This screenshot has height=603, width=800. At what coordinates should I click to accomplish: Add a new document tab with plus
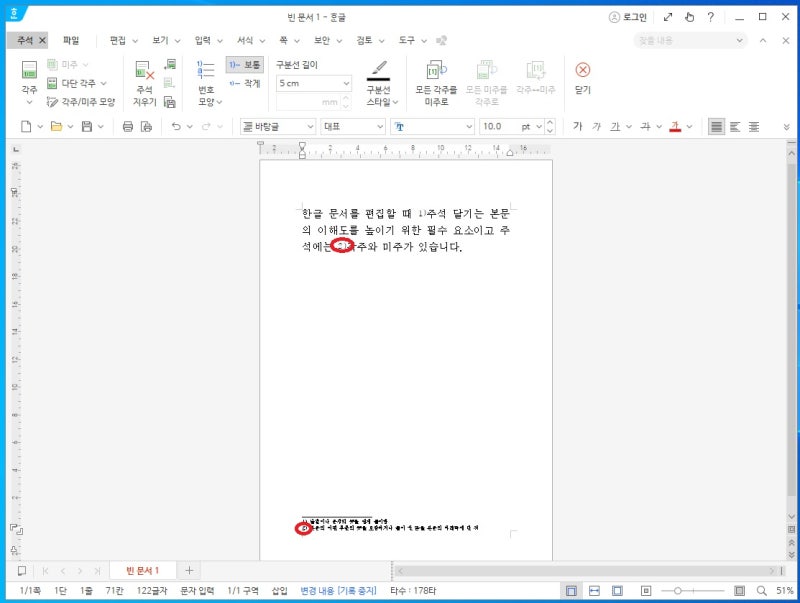tap(189, 570)
